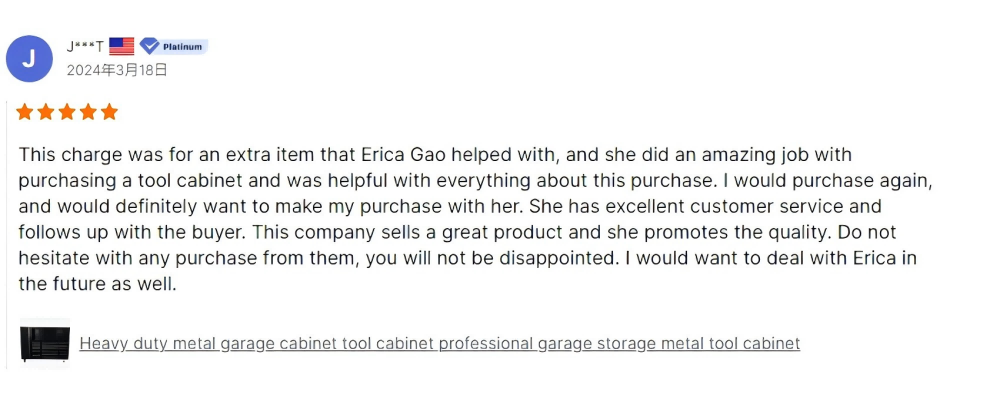Image resolution: width=1000 pixels, height=396 pixels.
Task: Open the Heavy duty metal garage cabinet link
Action: tap(439, 344)
